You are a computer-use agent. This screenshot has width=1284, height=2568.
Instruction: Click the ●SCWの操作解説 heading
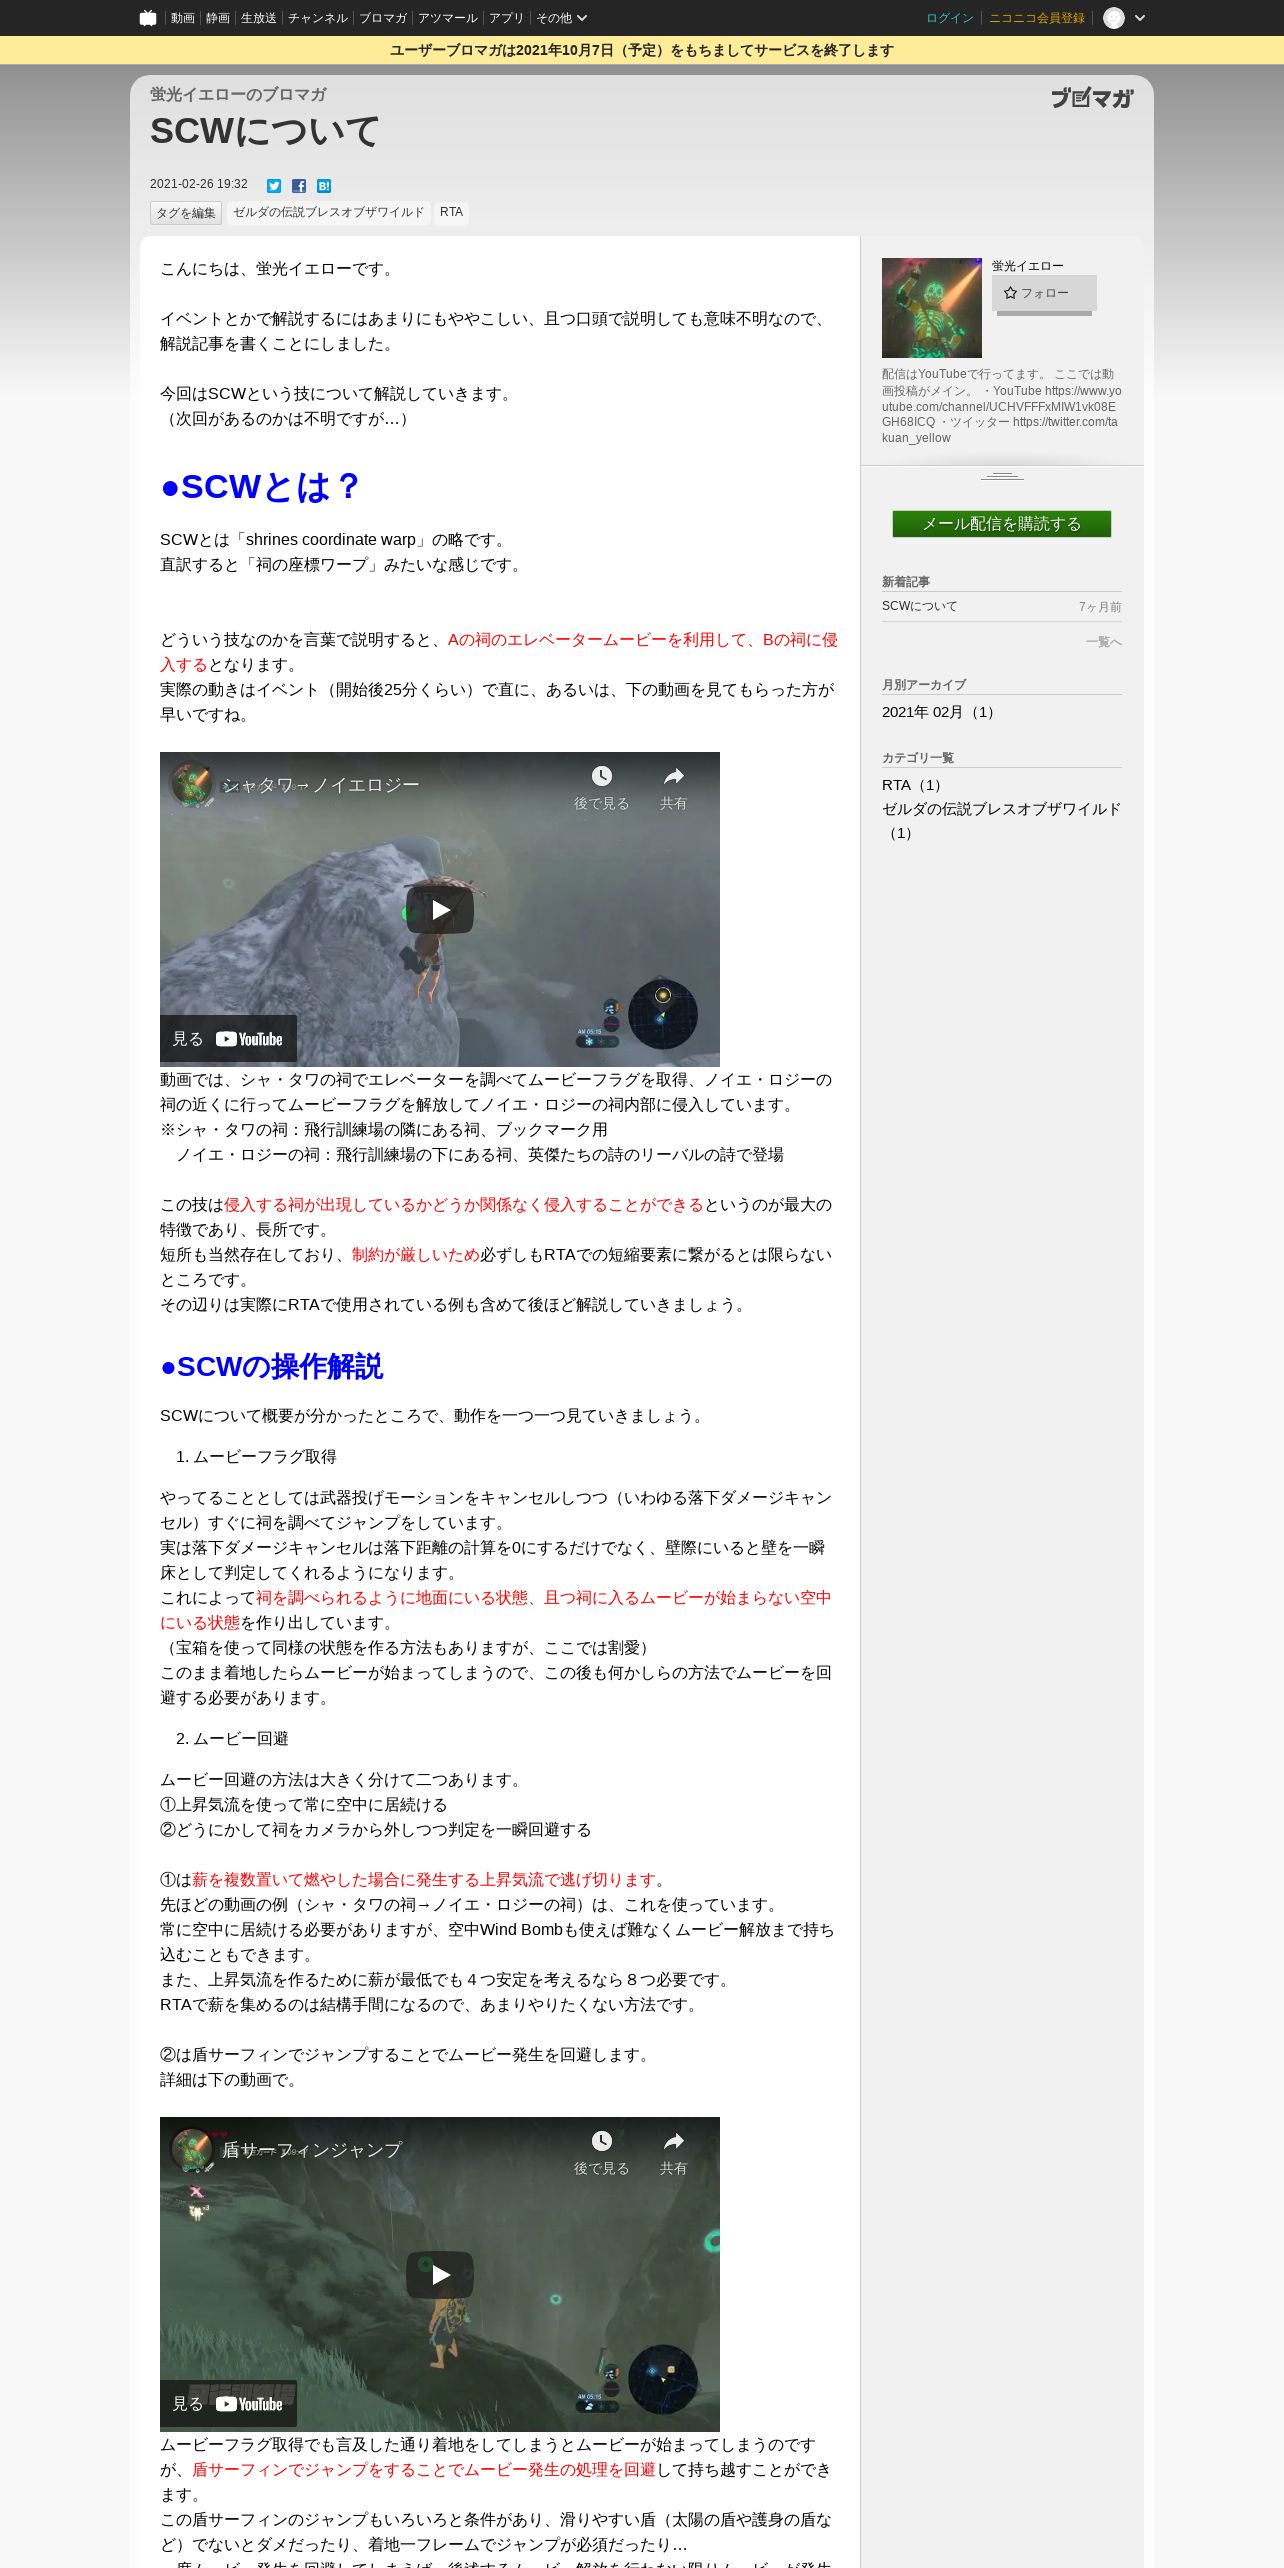pos(271,1366)
